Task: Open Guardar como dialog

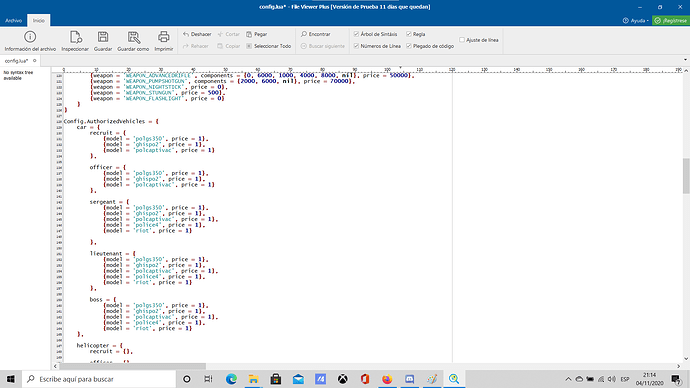Action: click(133, 41)
